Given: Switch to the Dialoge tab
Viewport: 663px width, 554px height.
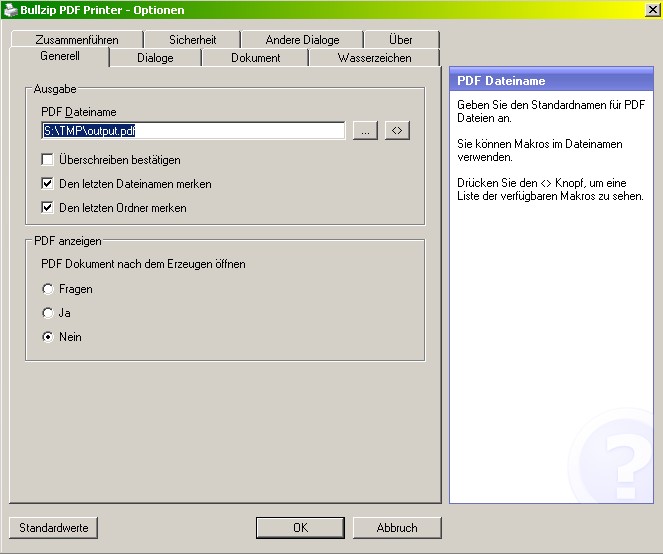Looking at the screenshot, I should pyautogui.click(x=155, y=58).
